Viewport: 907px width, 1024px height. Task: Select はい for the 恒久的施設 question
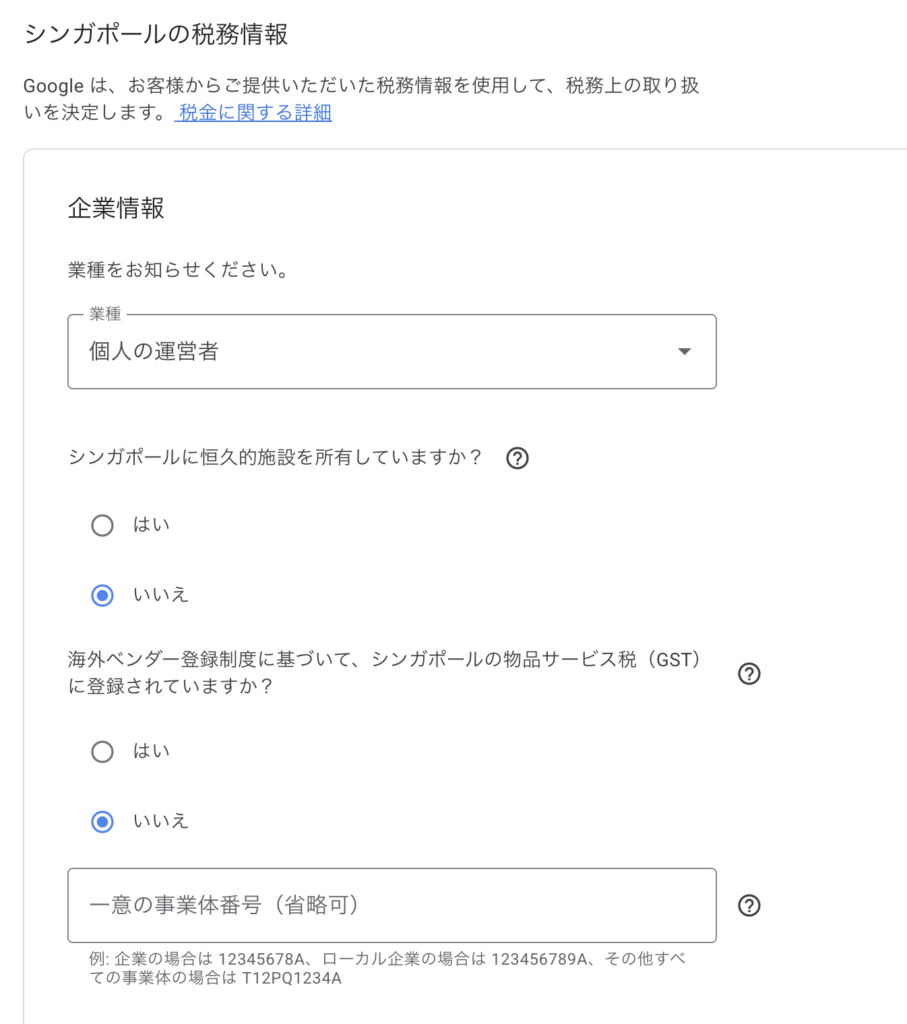click(102, 525)
